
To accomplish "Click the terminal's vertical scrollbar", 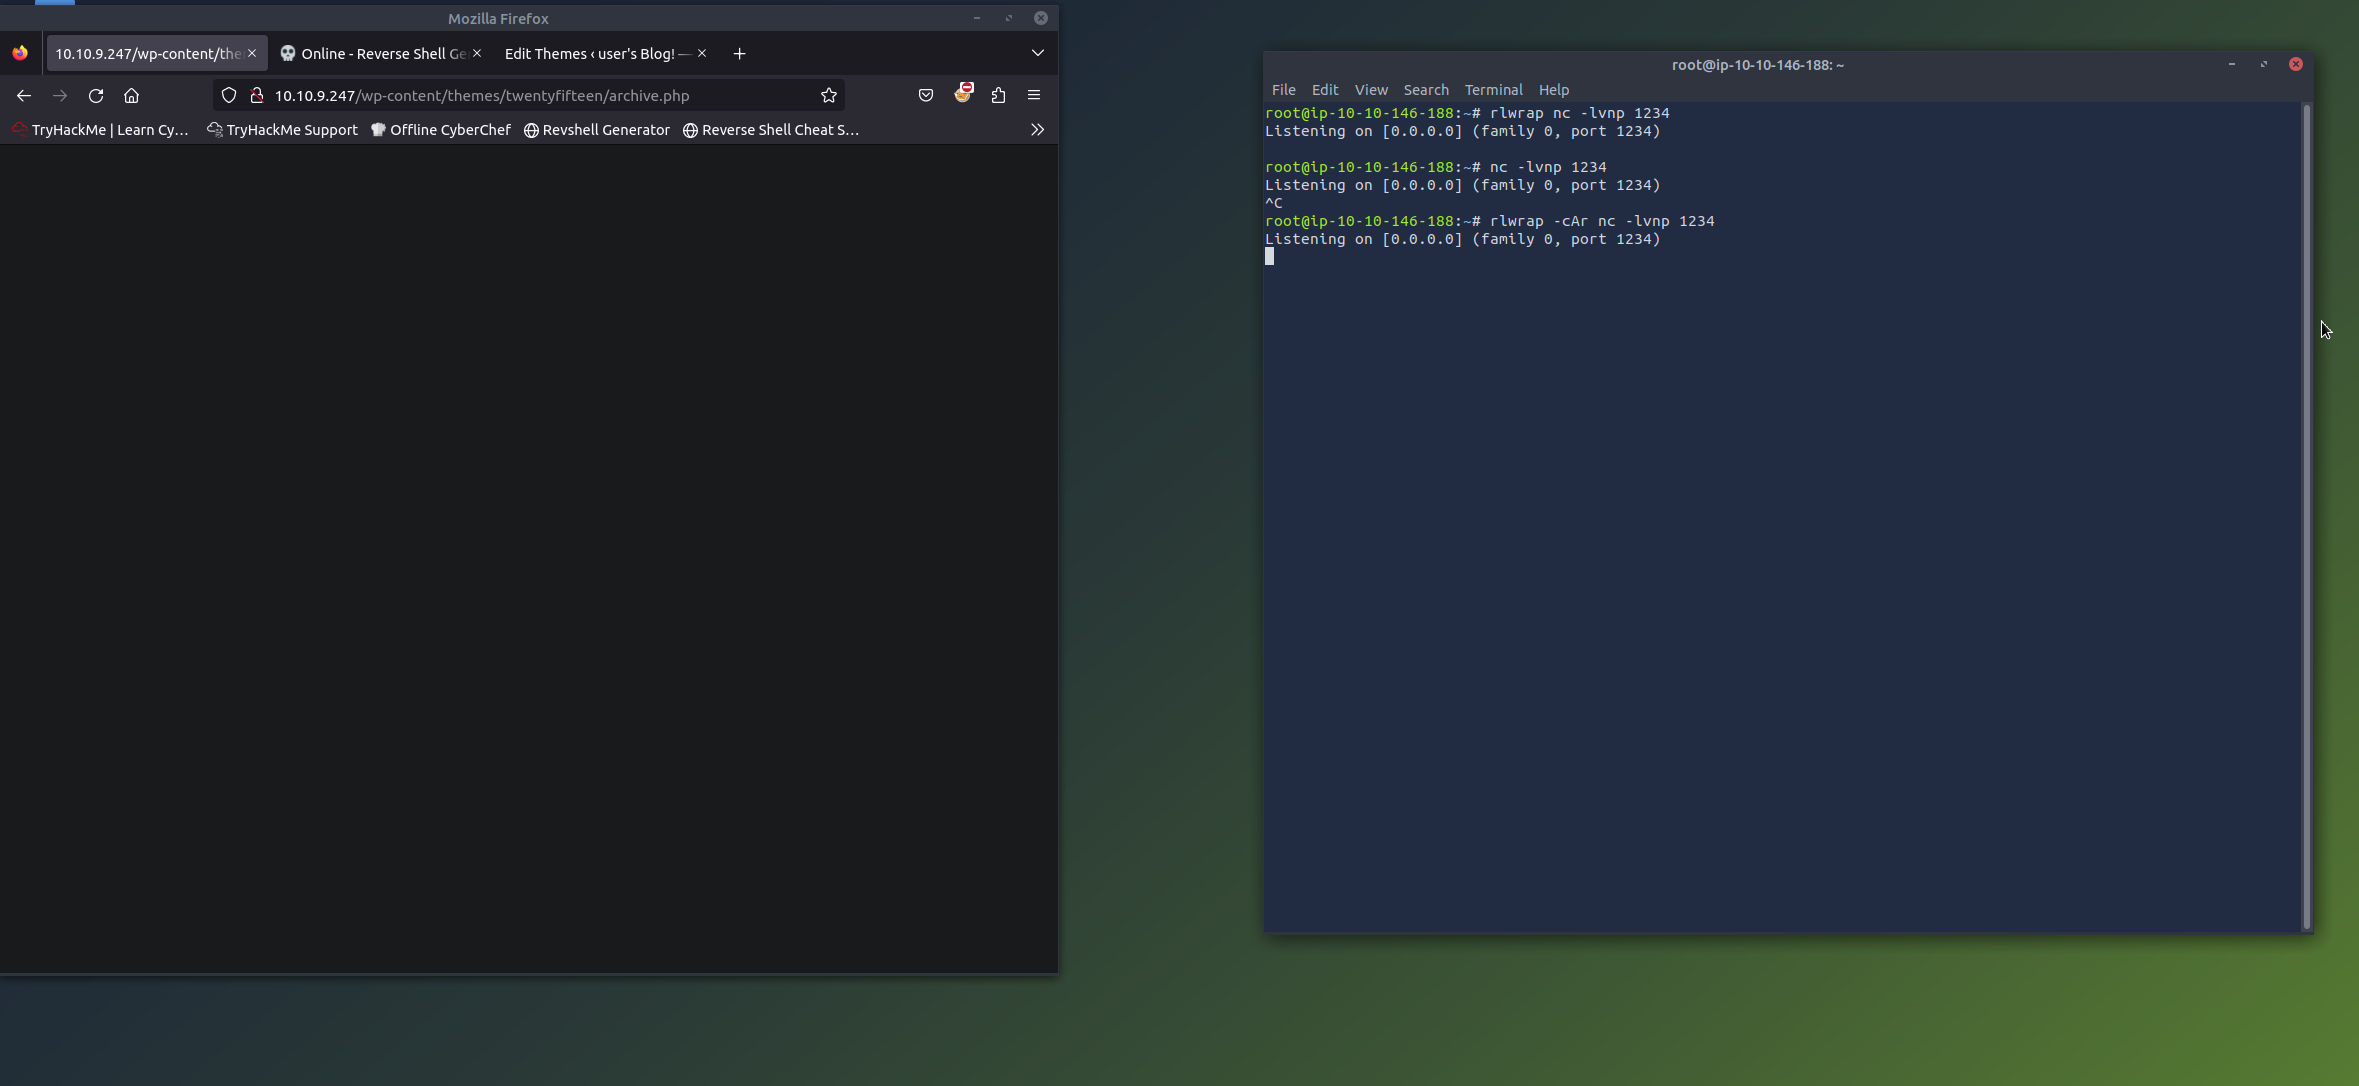I will [2306, 500].
